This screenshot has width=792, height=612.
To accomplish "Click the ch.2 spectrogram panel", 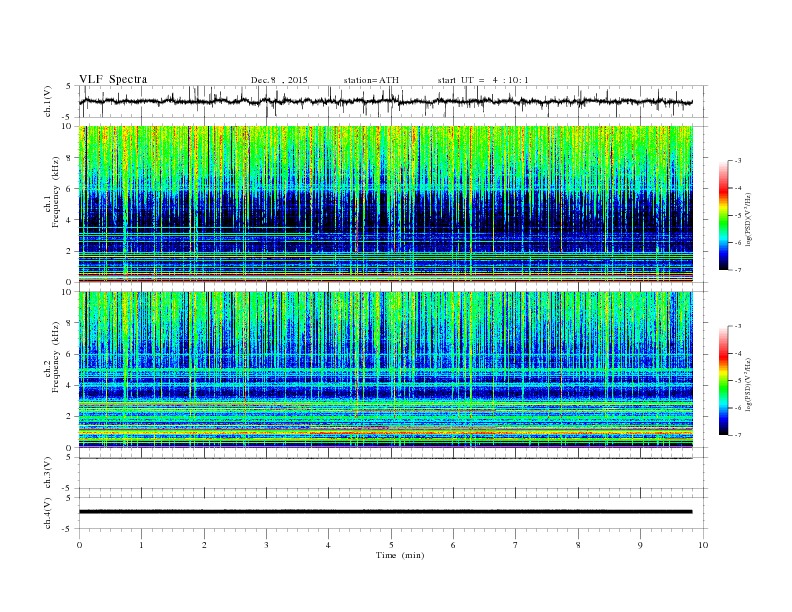I will (x=385, y=369).
